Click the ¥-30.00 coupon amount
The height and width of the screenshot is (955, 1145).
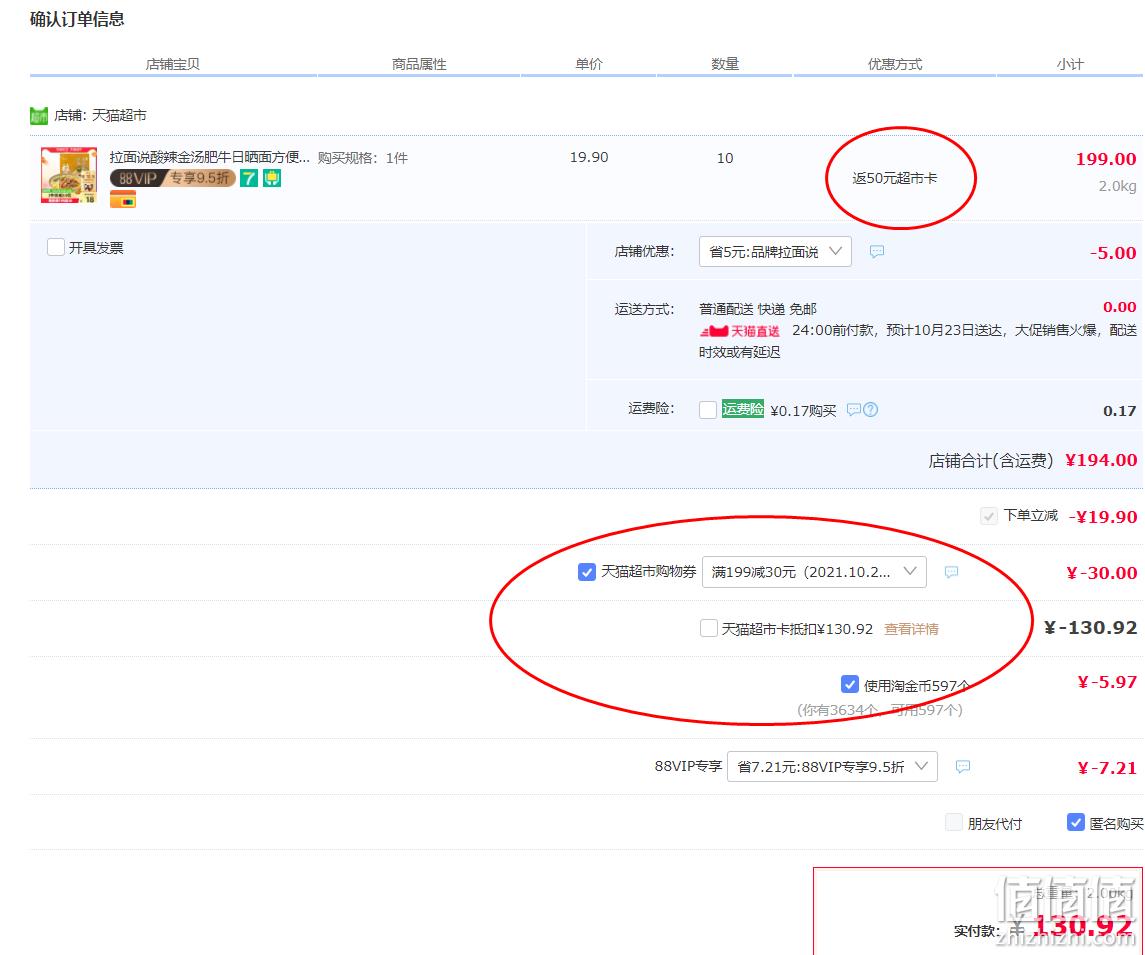coord(1101,573)
